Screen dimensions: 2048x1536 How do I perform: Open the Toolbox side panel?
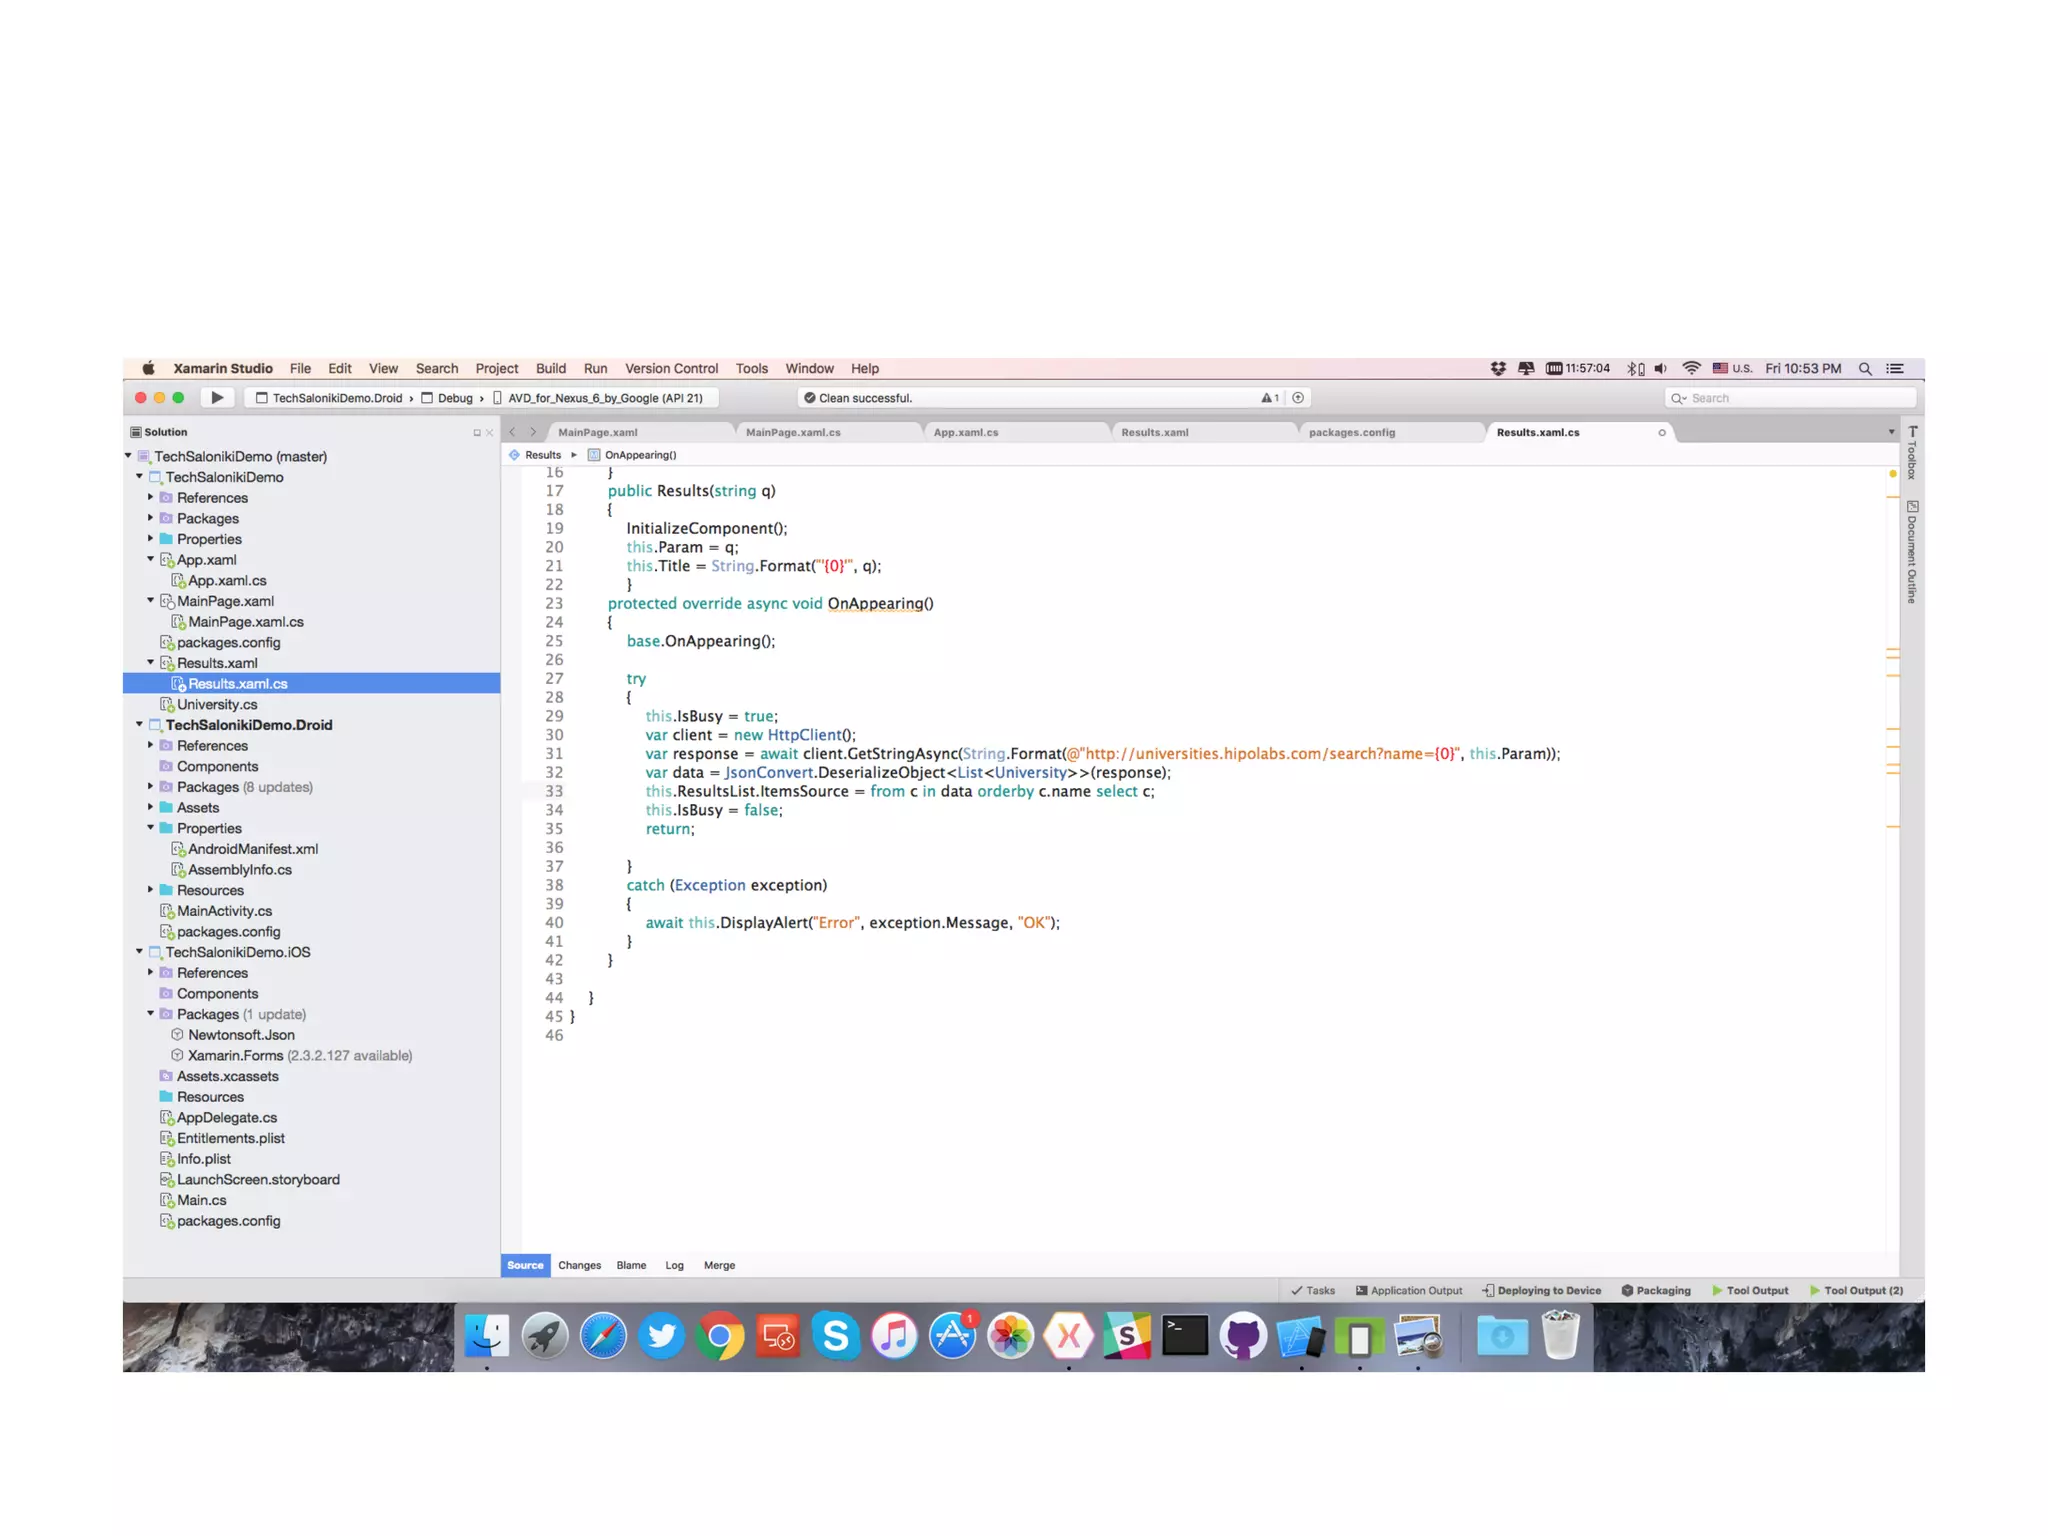[1912, 454]
